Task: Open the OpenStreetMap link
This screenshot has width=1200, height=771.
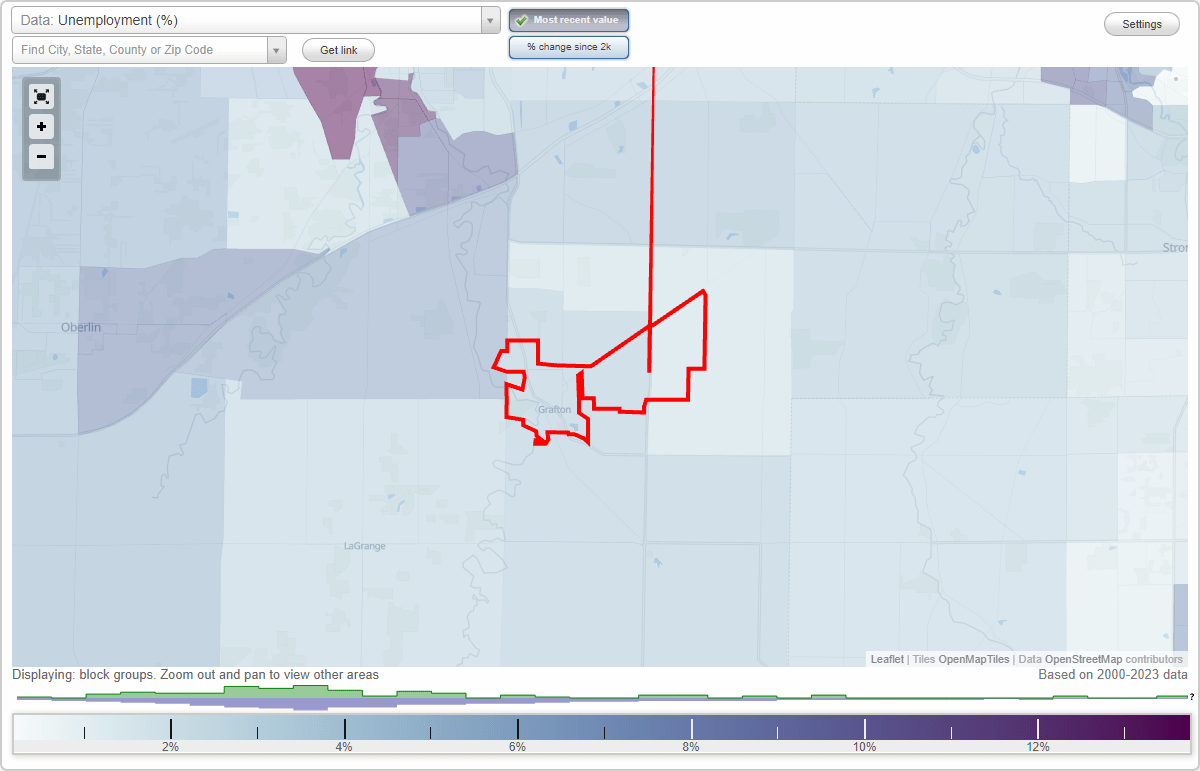Action: [x=1083, y=659]
